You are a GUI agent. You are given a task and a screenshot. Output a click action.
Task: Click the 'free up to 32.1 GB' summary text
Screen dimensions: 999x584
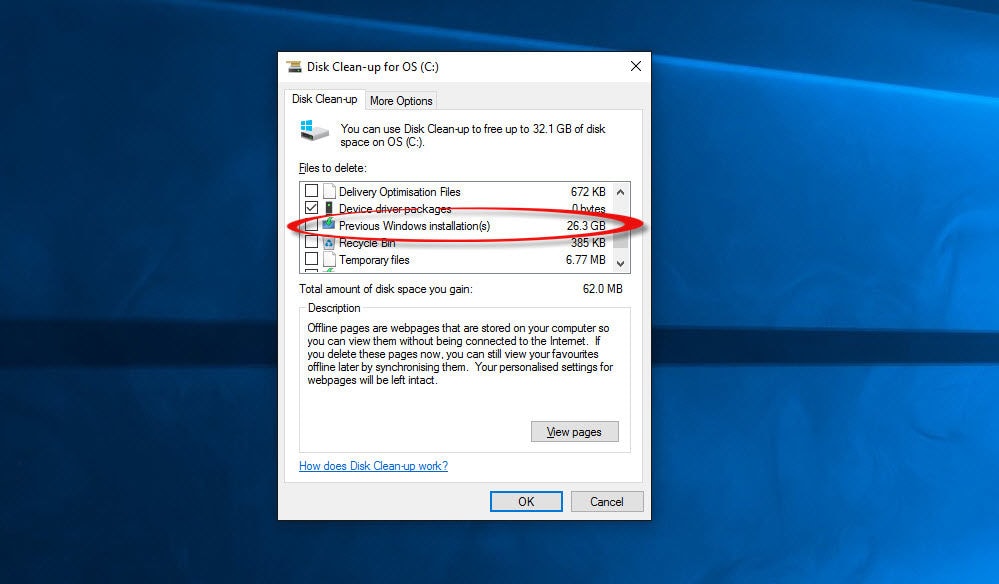(528, 129)
